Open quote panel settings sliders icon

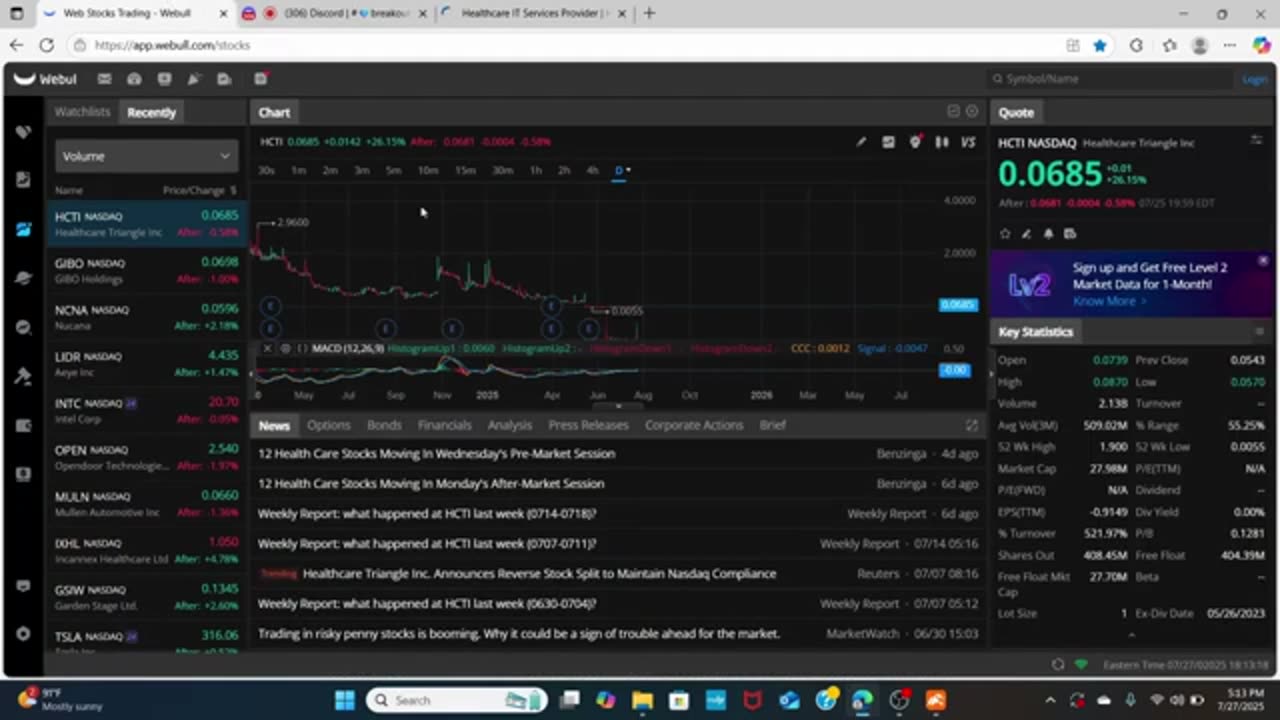pyautogui.click(x=1256, y=141)
